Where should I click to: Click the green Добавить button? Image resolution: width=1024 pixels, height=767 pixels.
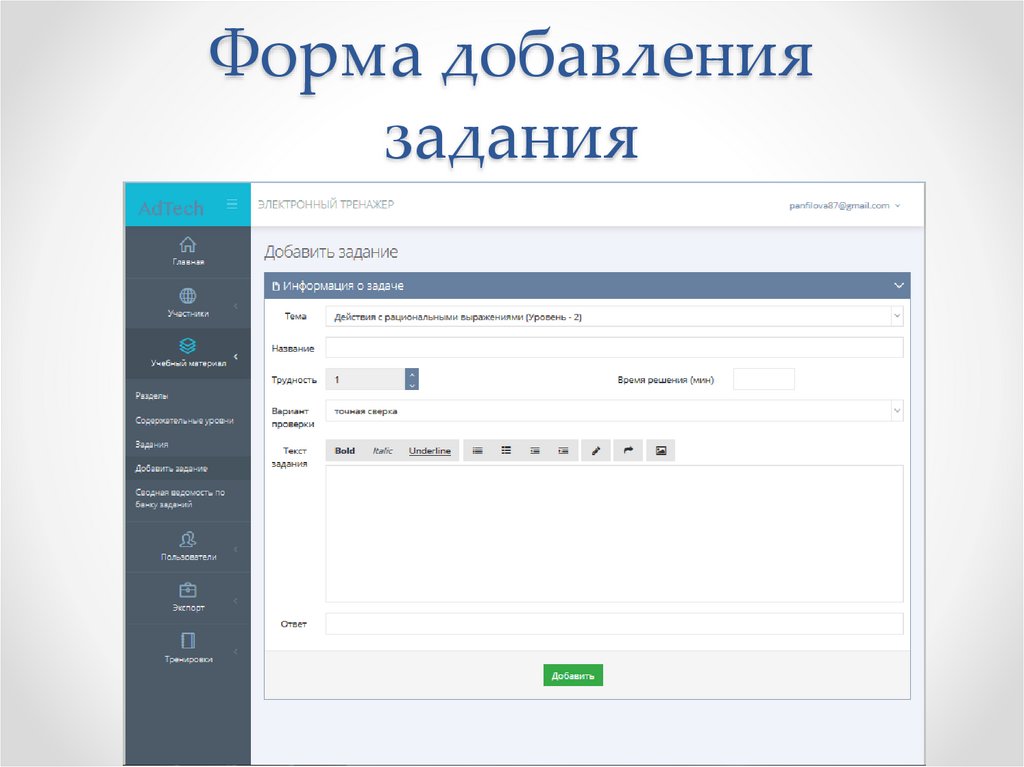click(x=573, y=675)
